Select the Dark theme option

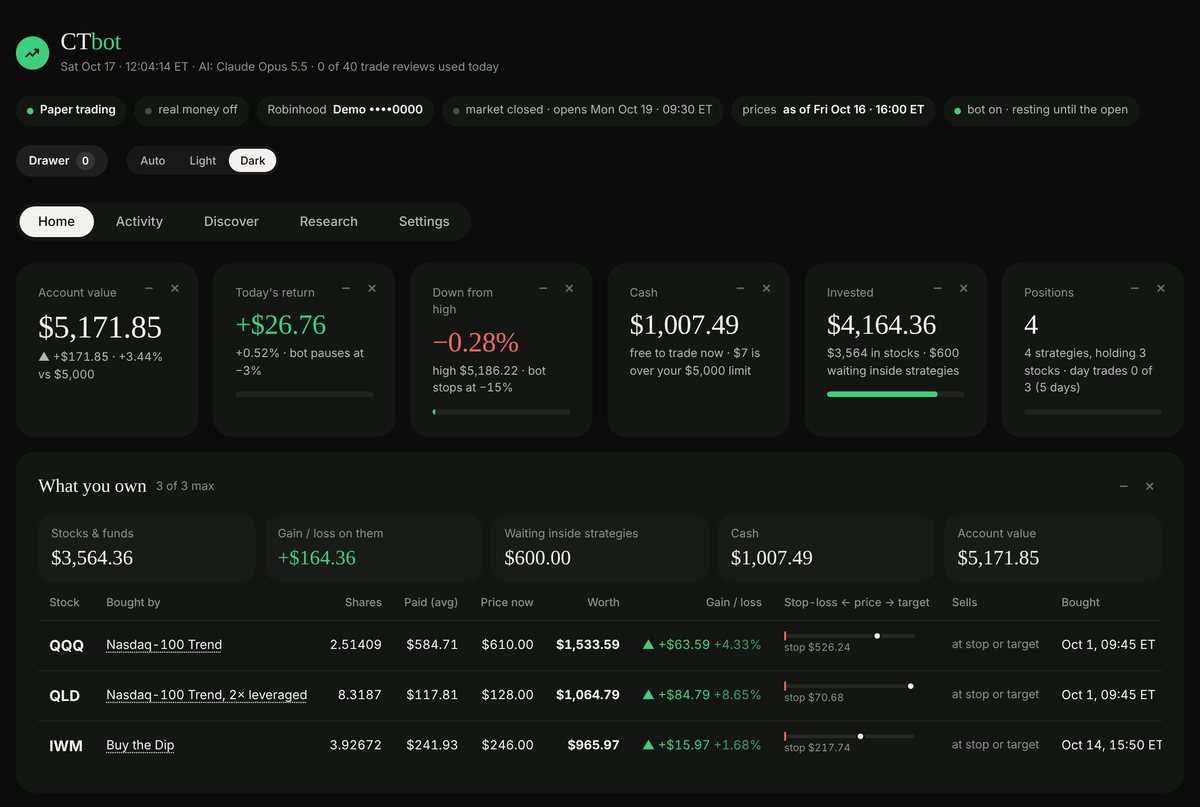[x=253, y=161]
